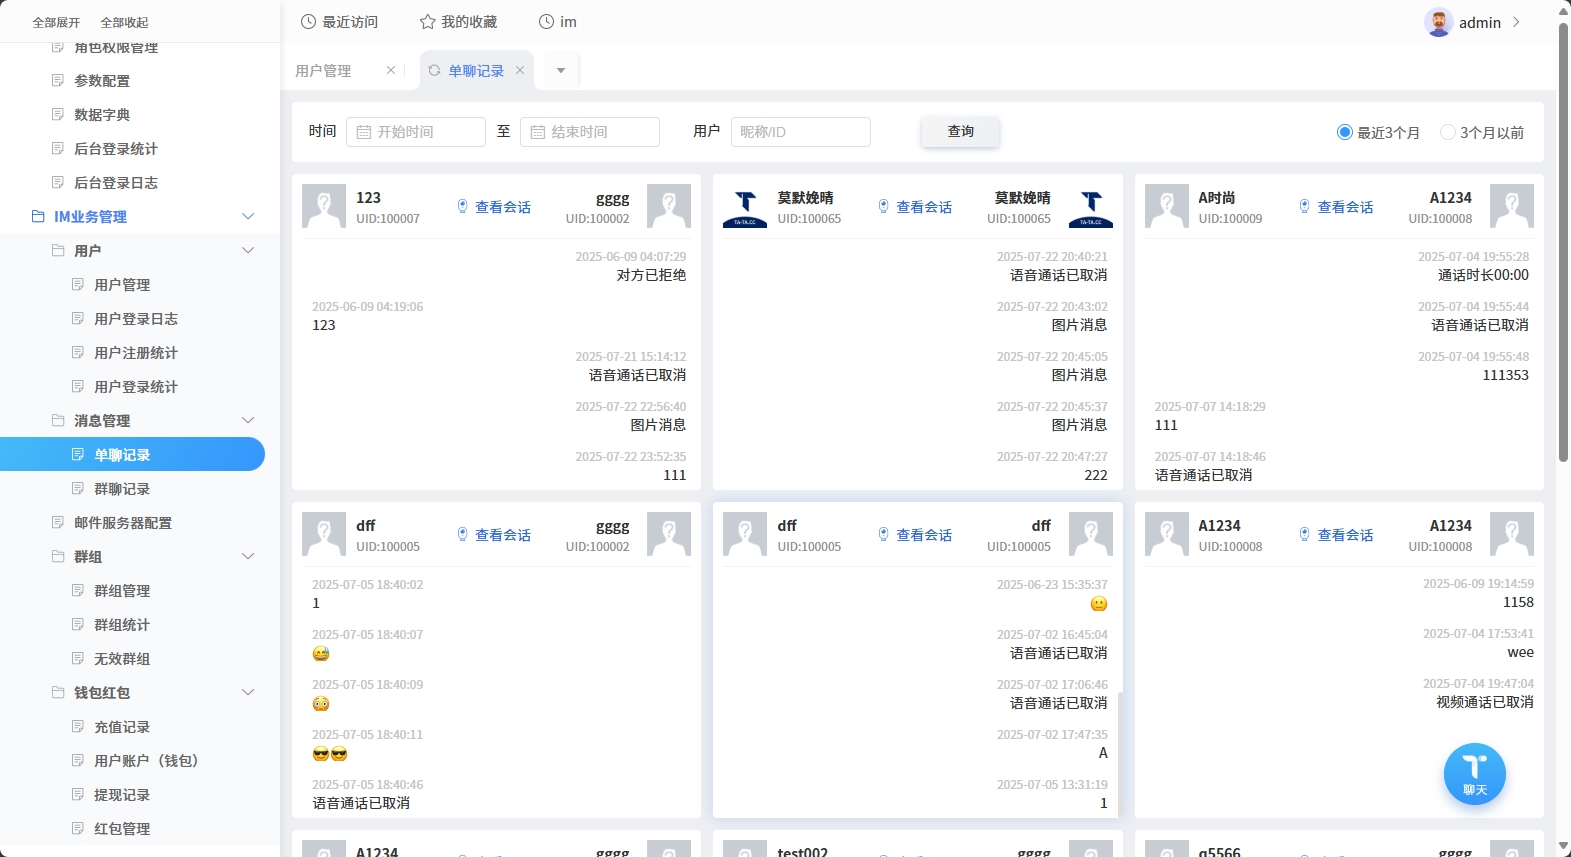
Task: Click the floating 聊天 chat button
Action: click(1474, 773)
